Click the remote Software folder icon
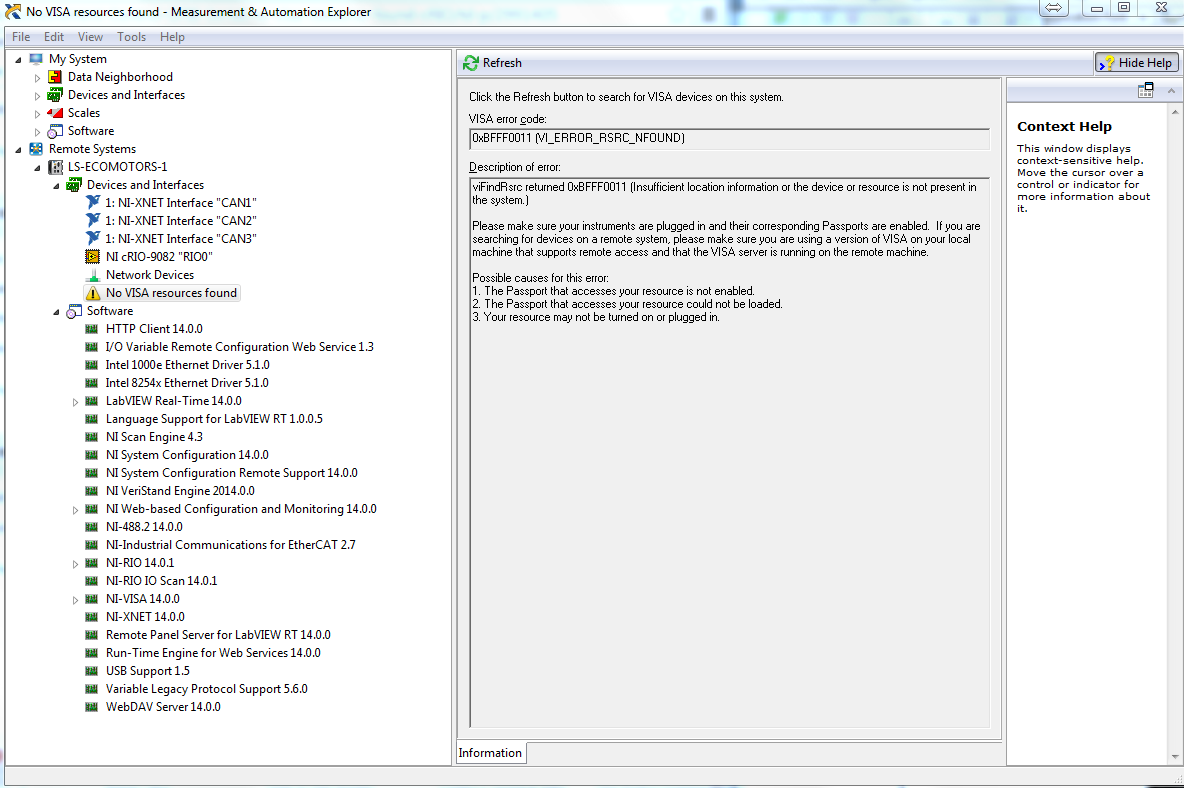The width and height of the screenshot is (1184, 788). point(74,311)
